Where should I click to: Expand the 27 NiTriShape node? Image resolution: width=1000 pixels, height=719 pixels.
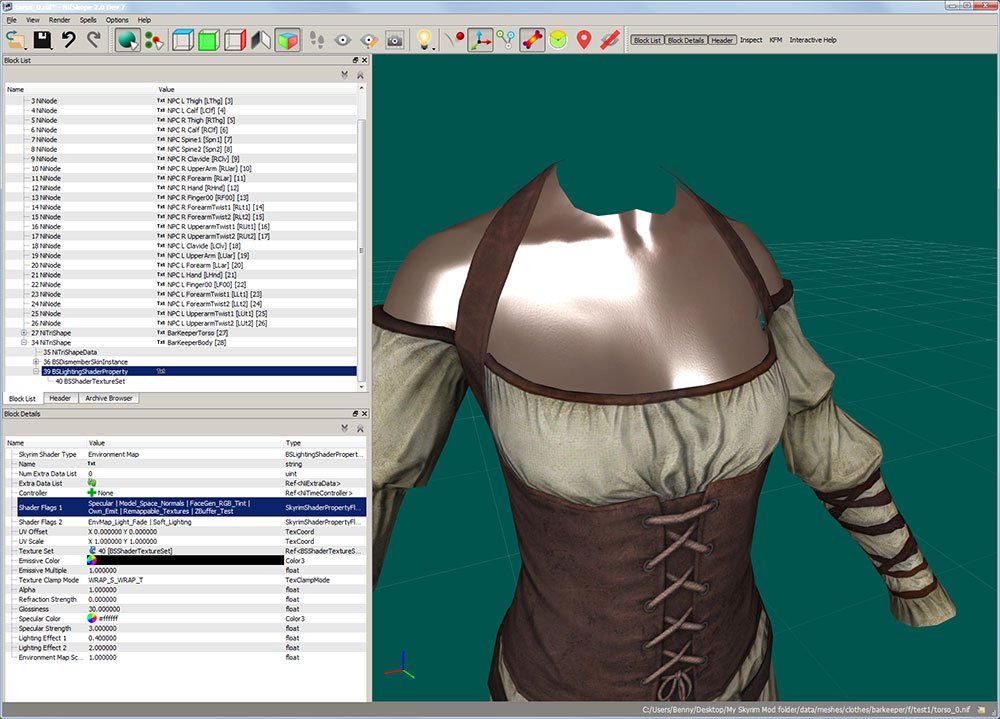point(22,332)
